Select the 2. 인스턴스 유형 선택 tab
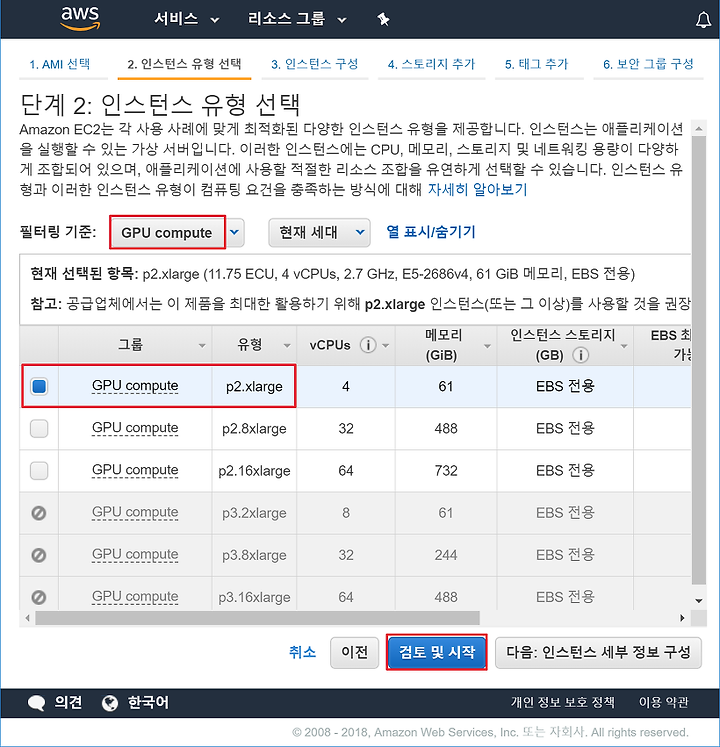Viewport: 720px width, 747px height. point(184,64)
